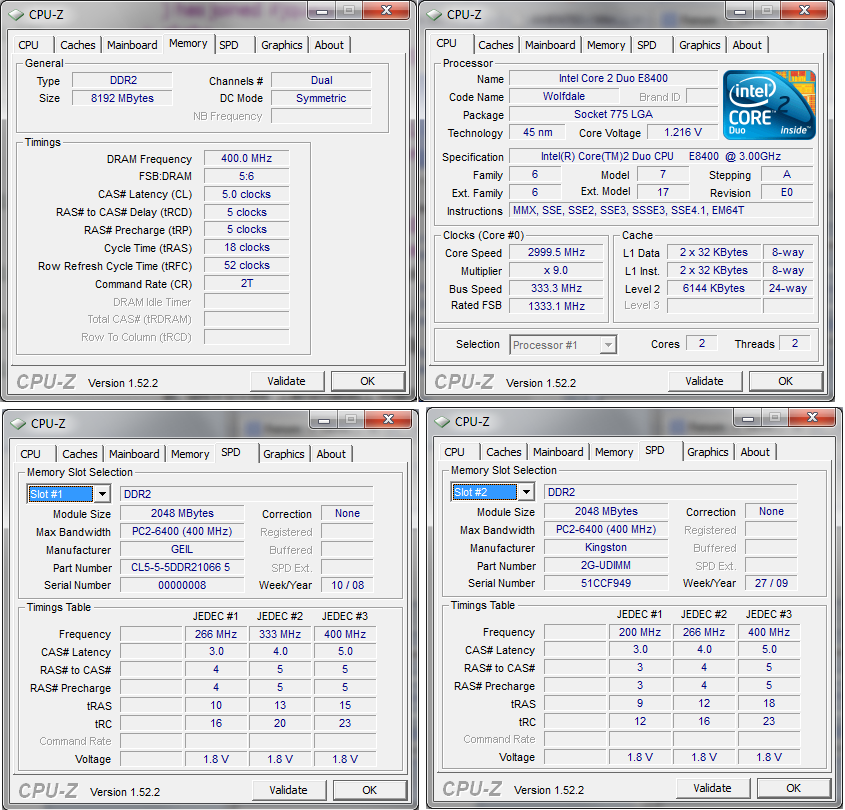Click the Row Refresh Cycle Time 52 clocks value
This screenshot has width=845, height=810.
(247, 266)
